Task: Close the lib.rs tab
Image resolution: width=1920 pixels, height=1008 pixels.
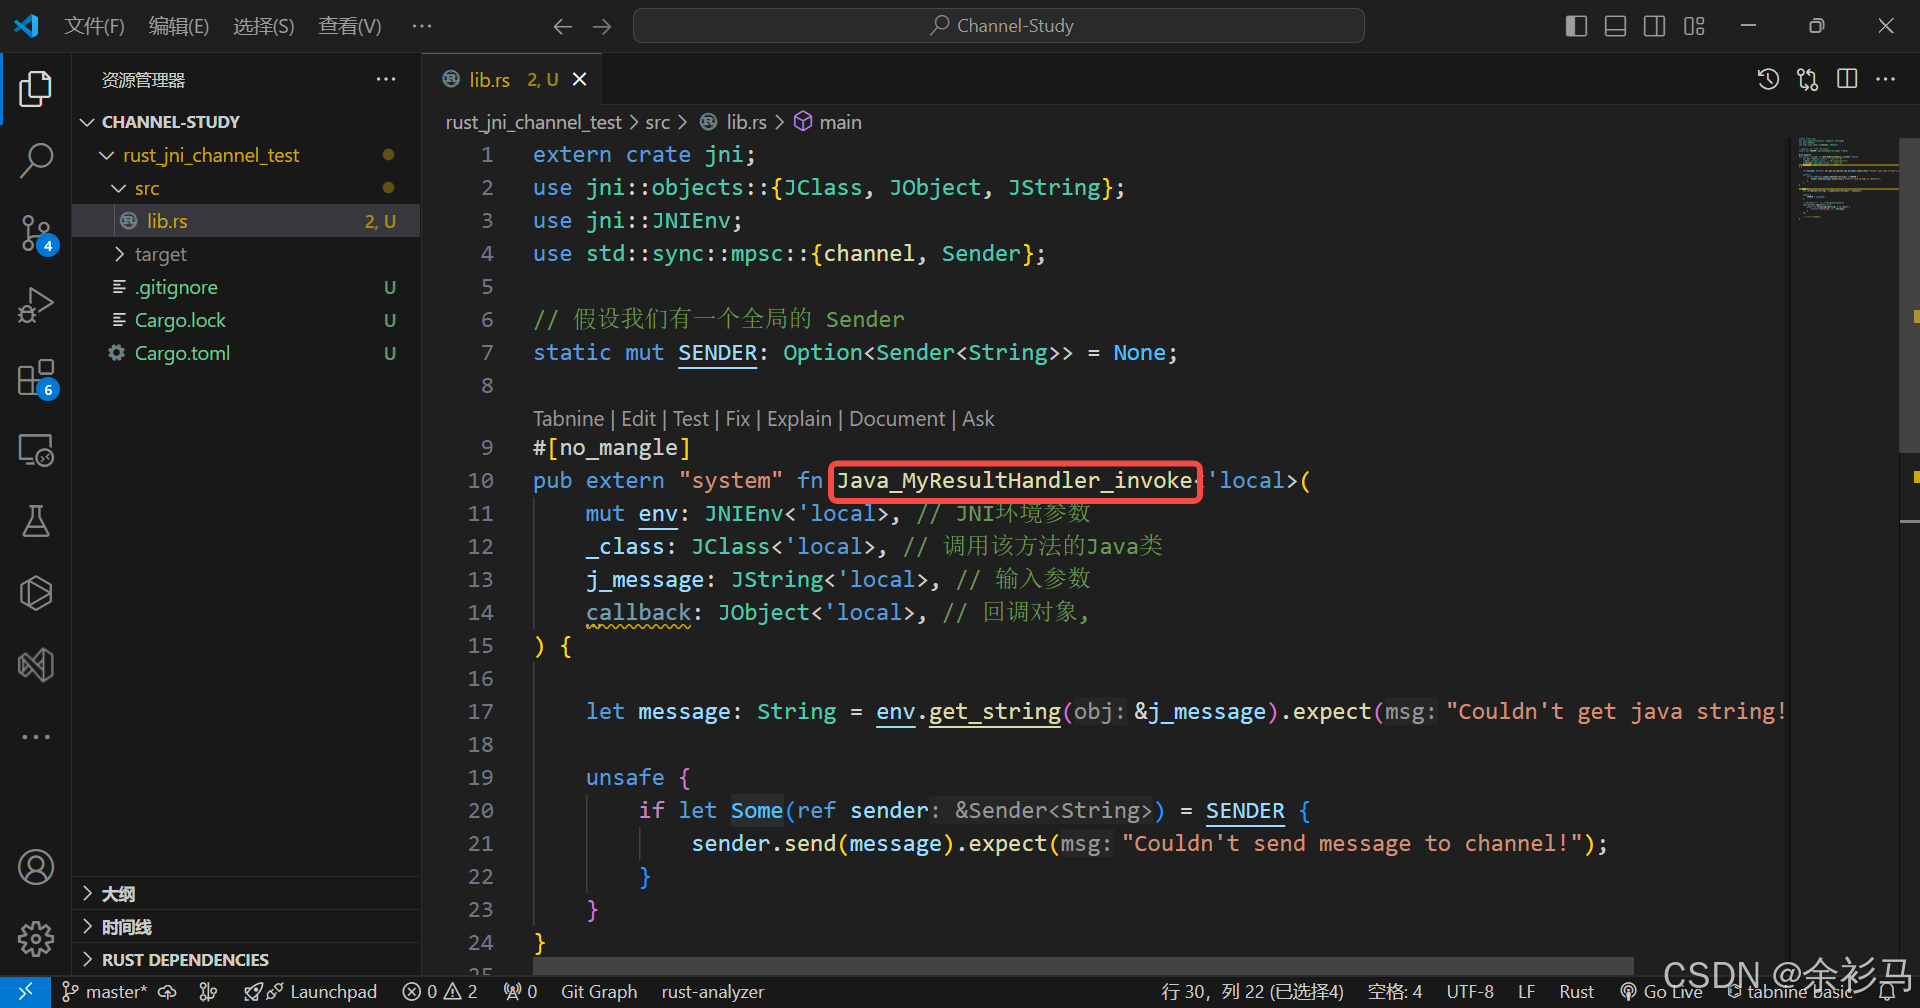Action: click(x=580, y=80)
